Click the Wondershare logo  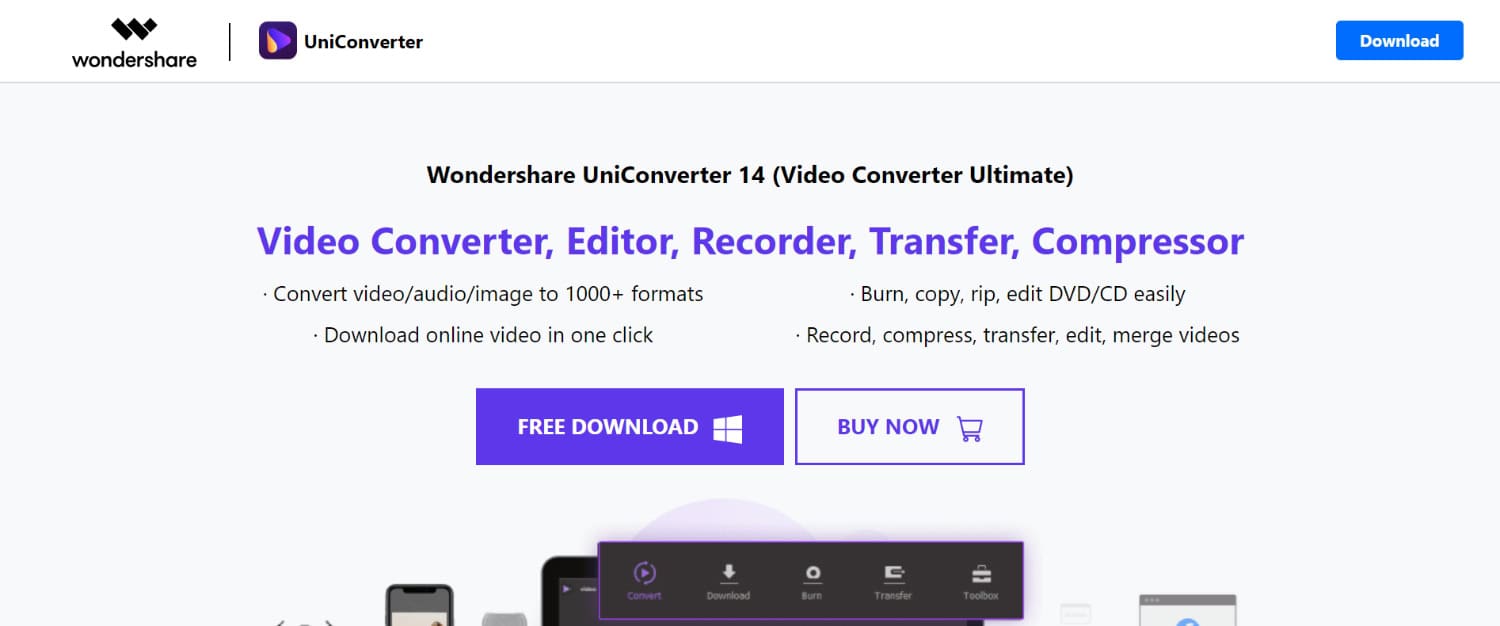(x=134, y=42)
